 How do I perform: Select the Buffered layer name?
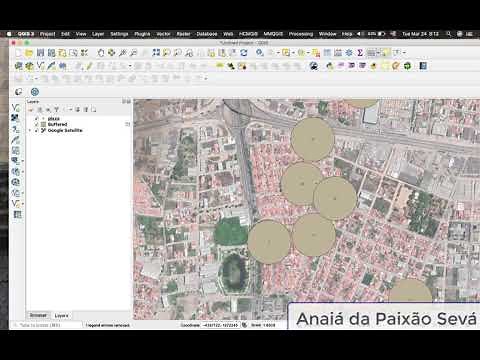[x=57, y=124]
